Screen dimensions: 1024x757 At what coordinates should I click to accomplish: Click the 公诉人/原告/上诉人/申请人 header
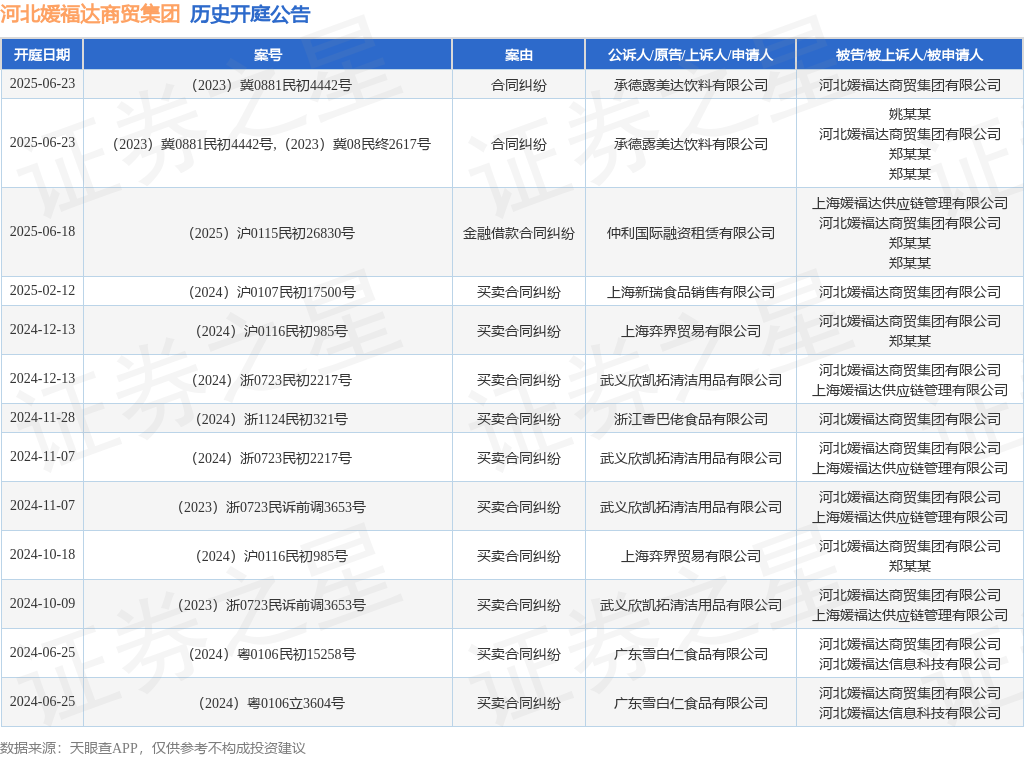[690, 55]
